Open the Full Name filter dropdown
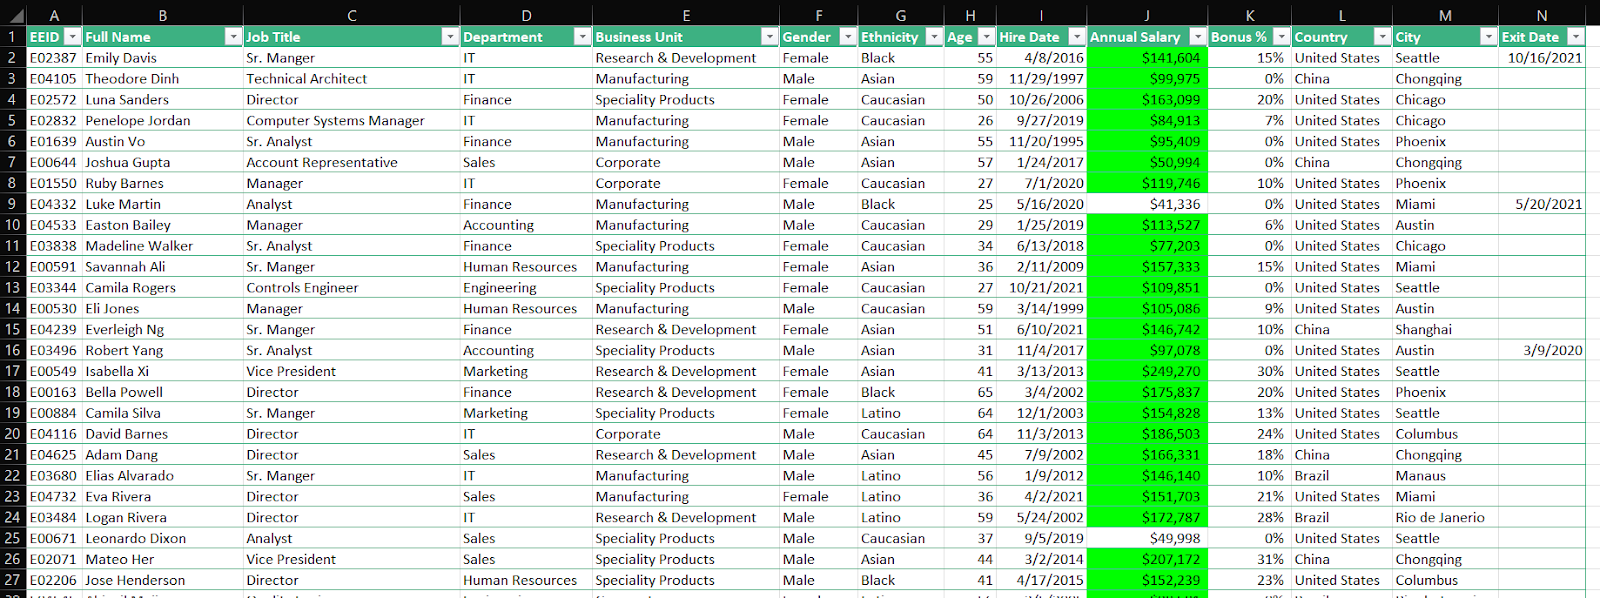Image resolution: width=1600 pixels, height=598 pixels. tap(233, 37)
